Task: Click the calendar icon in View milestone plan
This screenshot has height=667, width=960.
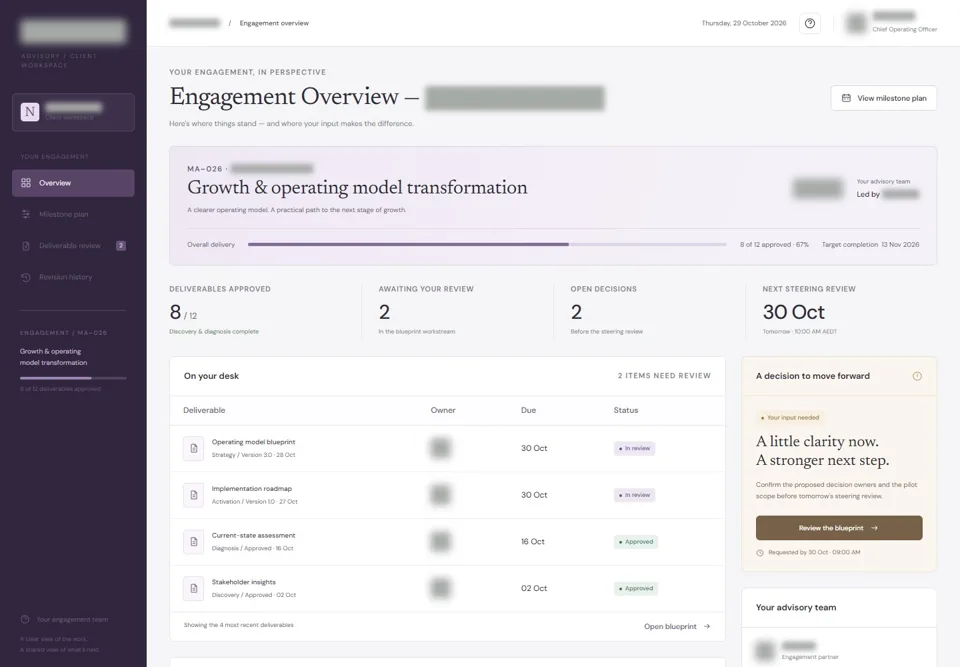Action: 846,98
